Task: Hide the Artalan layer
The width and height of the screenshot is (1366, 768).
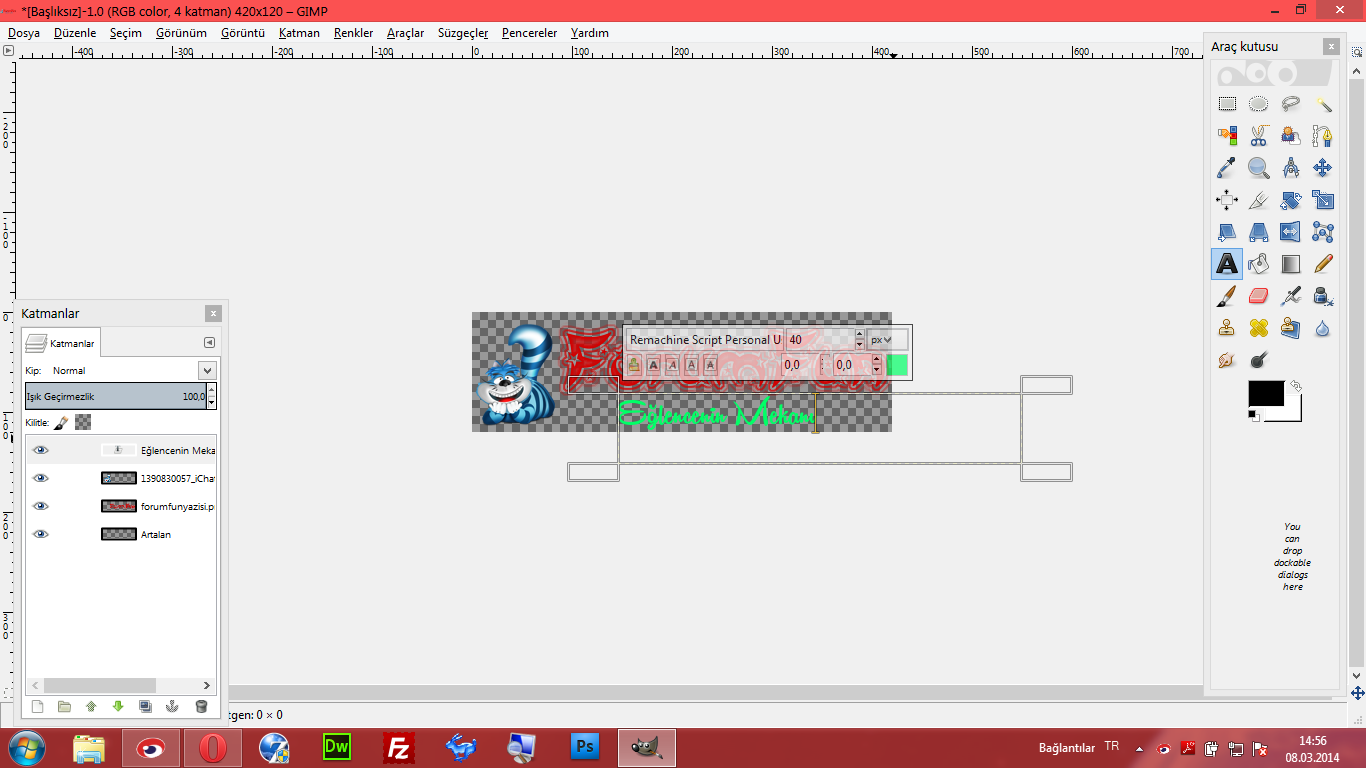Action: pos(41,534)
